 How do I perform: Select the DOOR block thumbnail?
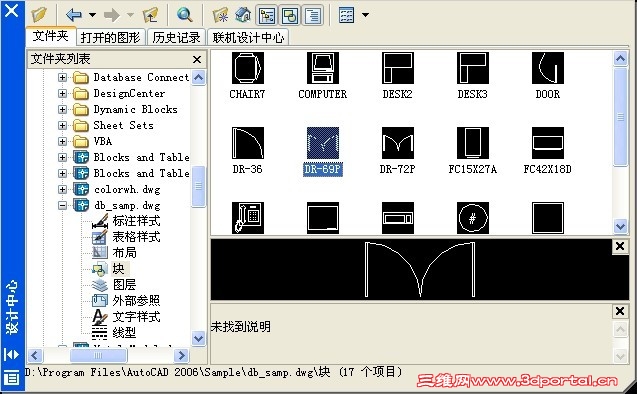[548, 68]
